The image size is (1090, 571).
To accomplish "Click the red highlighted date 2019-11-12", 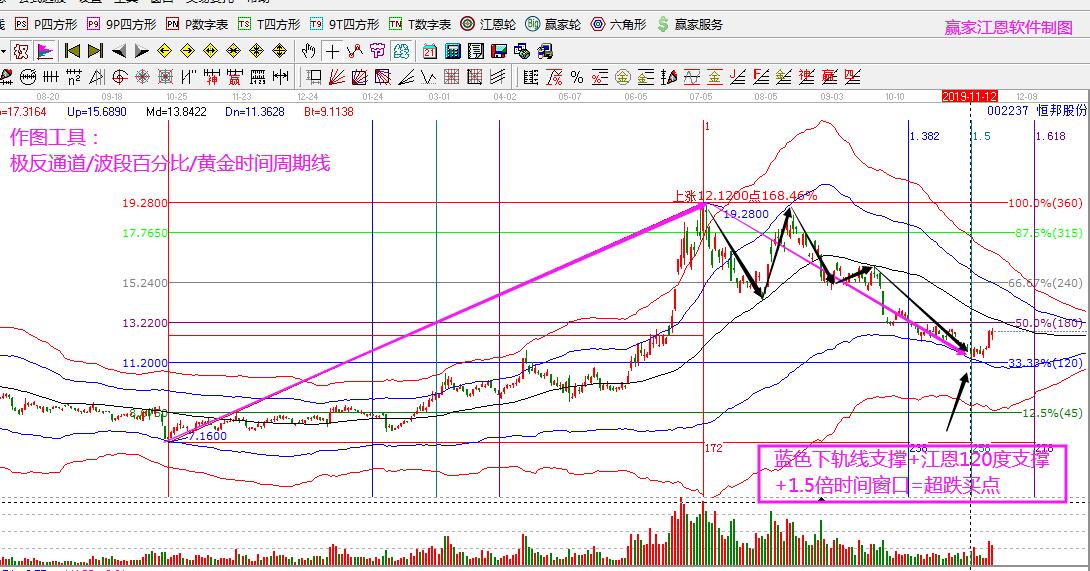I will 970,96.
